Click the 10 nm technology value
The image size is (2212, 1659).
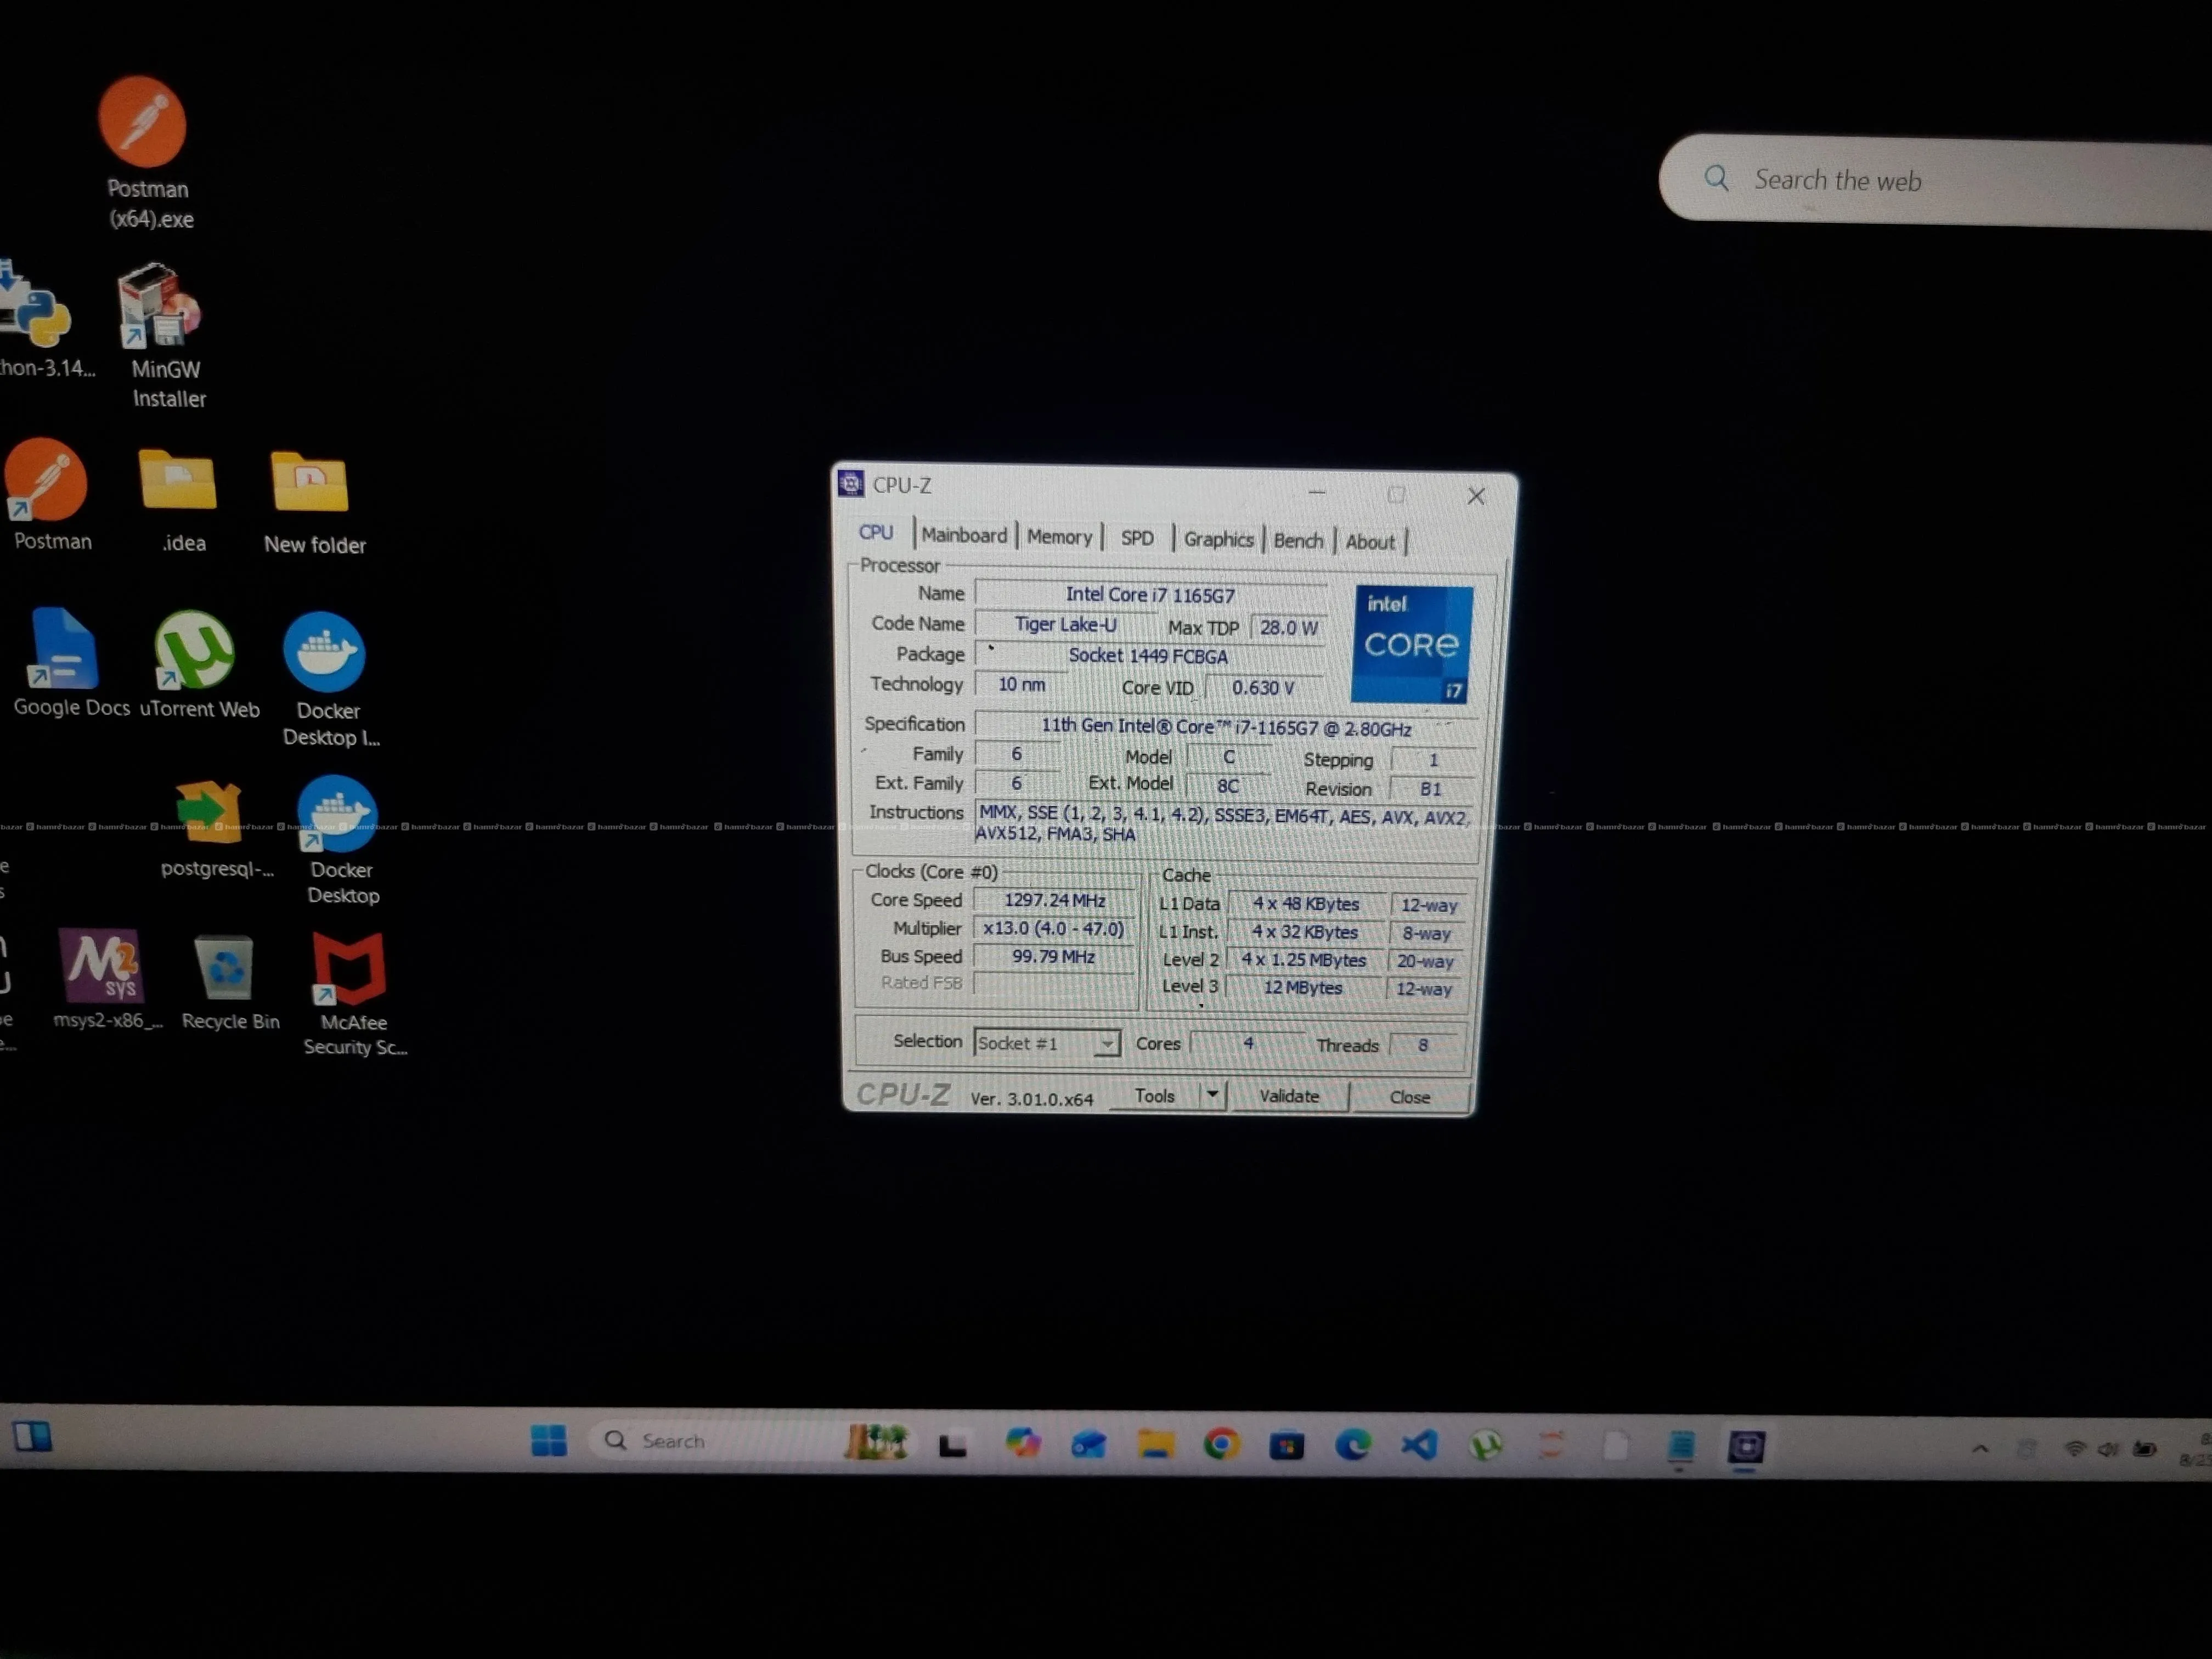(1021, 684)
